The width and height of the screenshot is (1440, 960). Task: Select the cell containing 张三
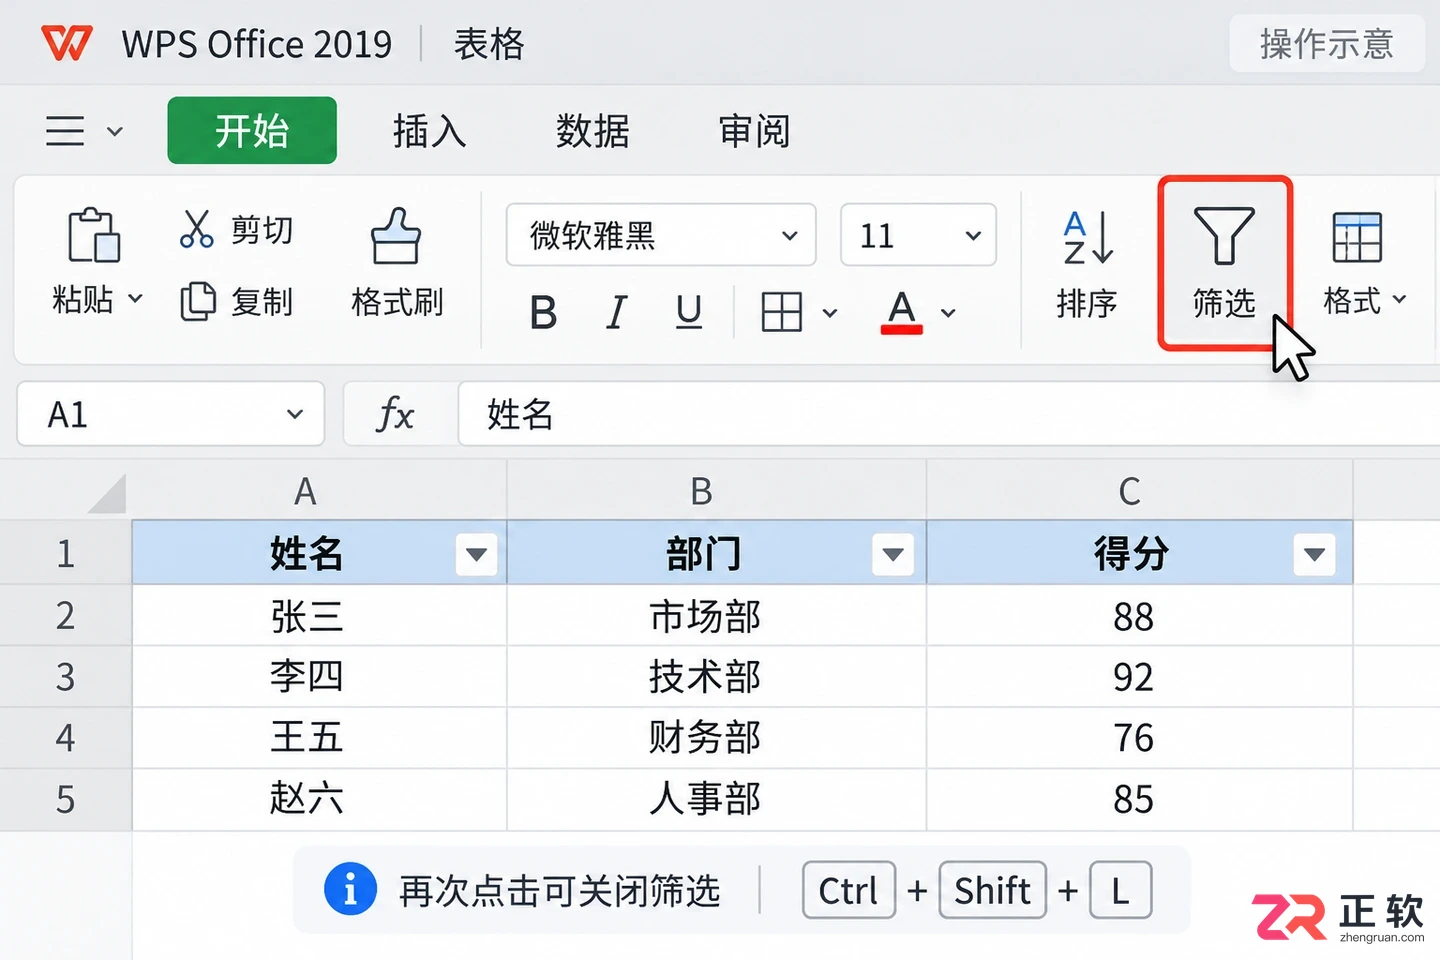coord(320,616)
